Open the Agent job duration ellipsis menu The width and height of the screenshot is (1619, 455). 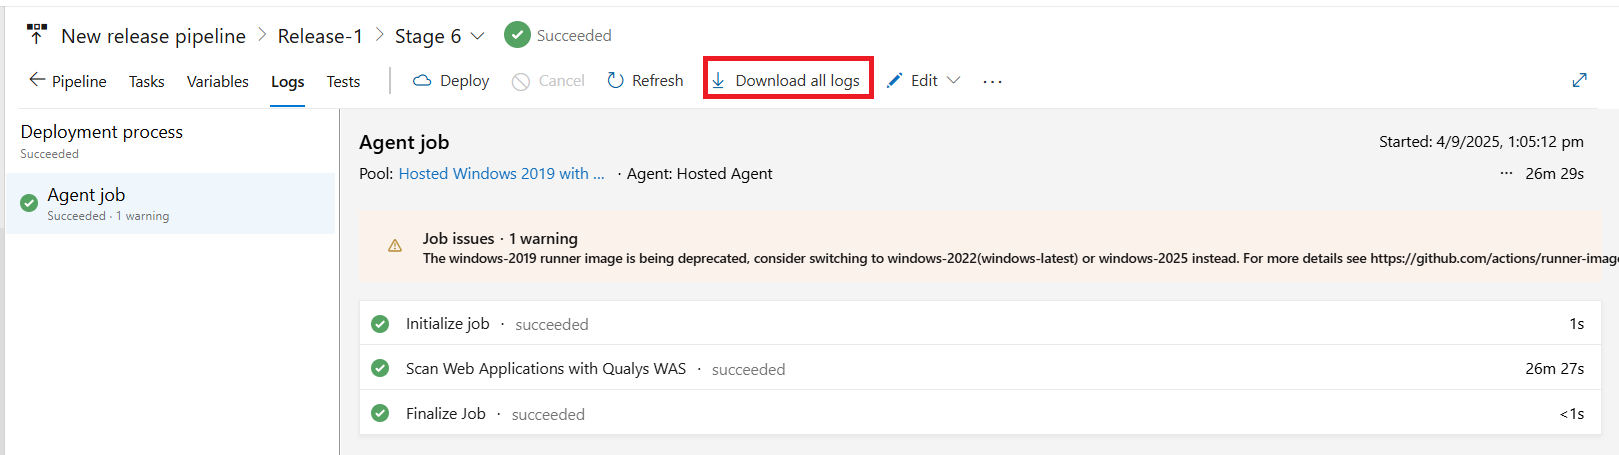pyautogui.click(x=1506, y=173)
